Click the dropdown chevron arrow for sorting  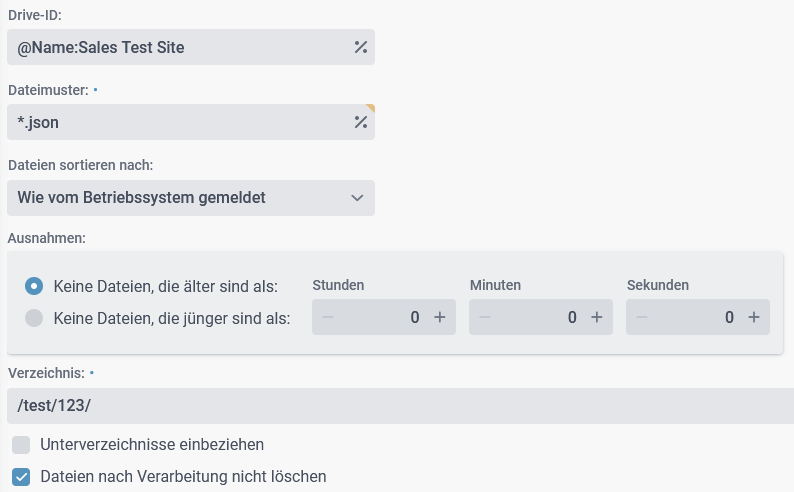click(x=358, y=198)
